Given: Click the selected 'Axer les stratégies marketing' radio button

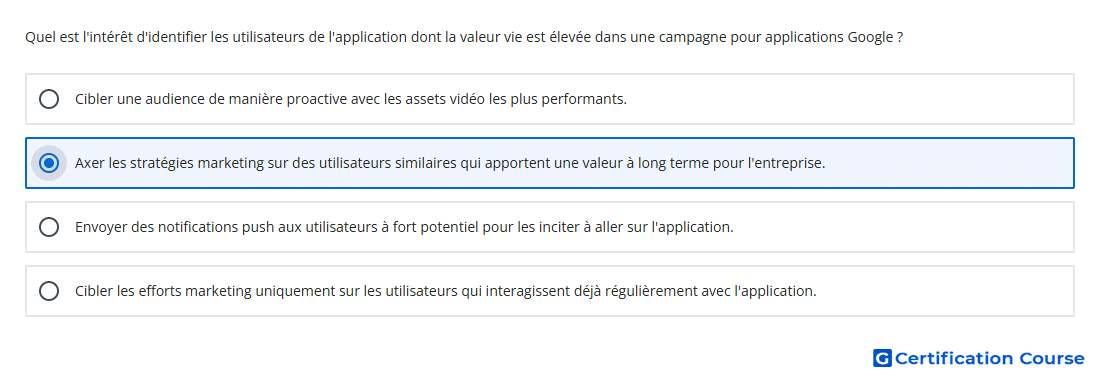Looking at the screenshot, I should click(x=49, y=163).
